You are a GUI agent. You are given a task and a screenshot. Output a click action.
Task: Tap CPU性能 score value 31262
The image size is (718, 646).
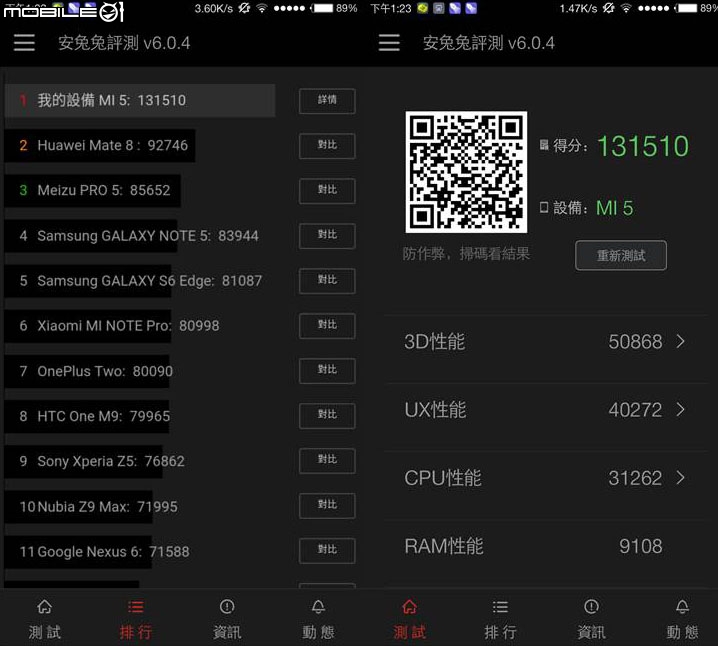pyautogui.click(x=635, y=478)
